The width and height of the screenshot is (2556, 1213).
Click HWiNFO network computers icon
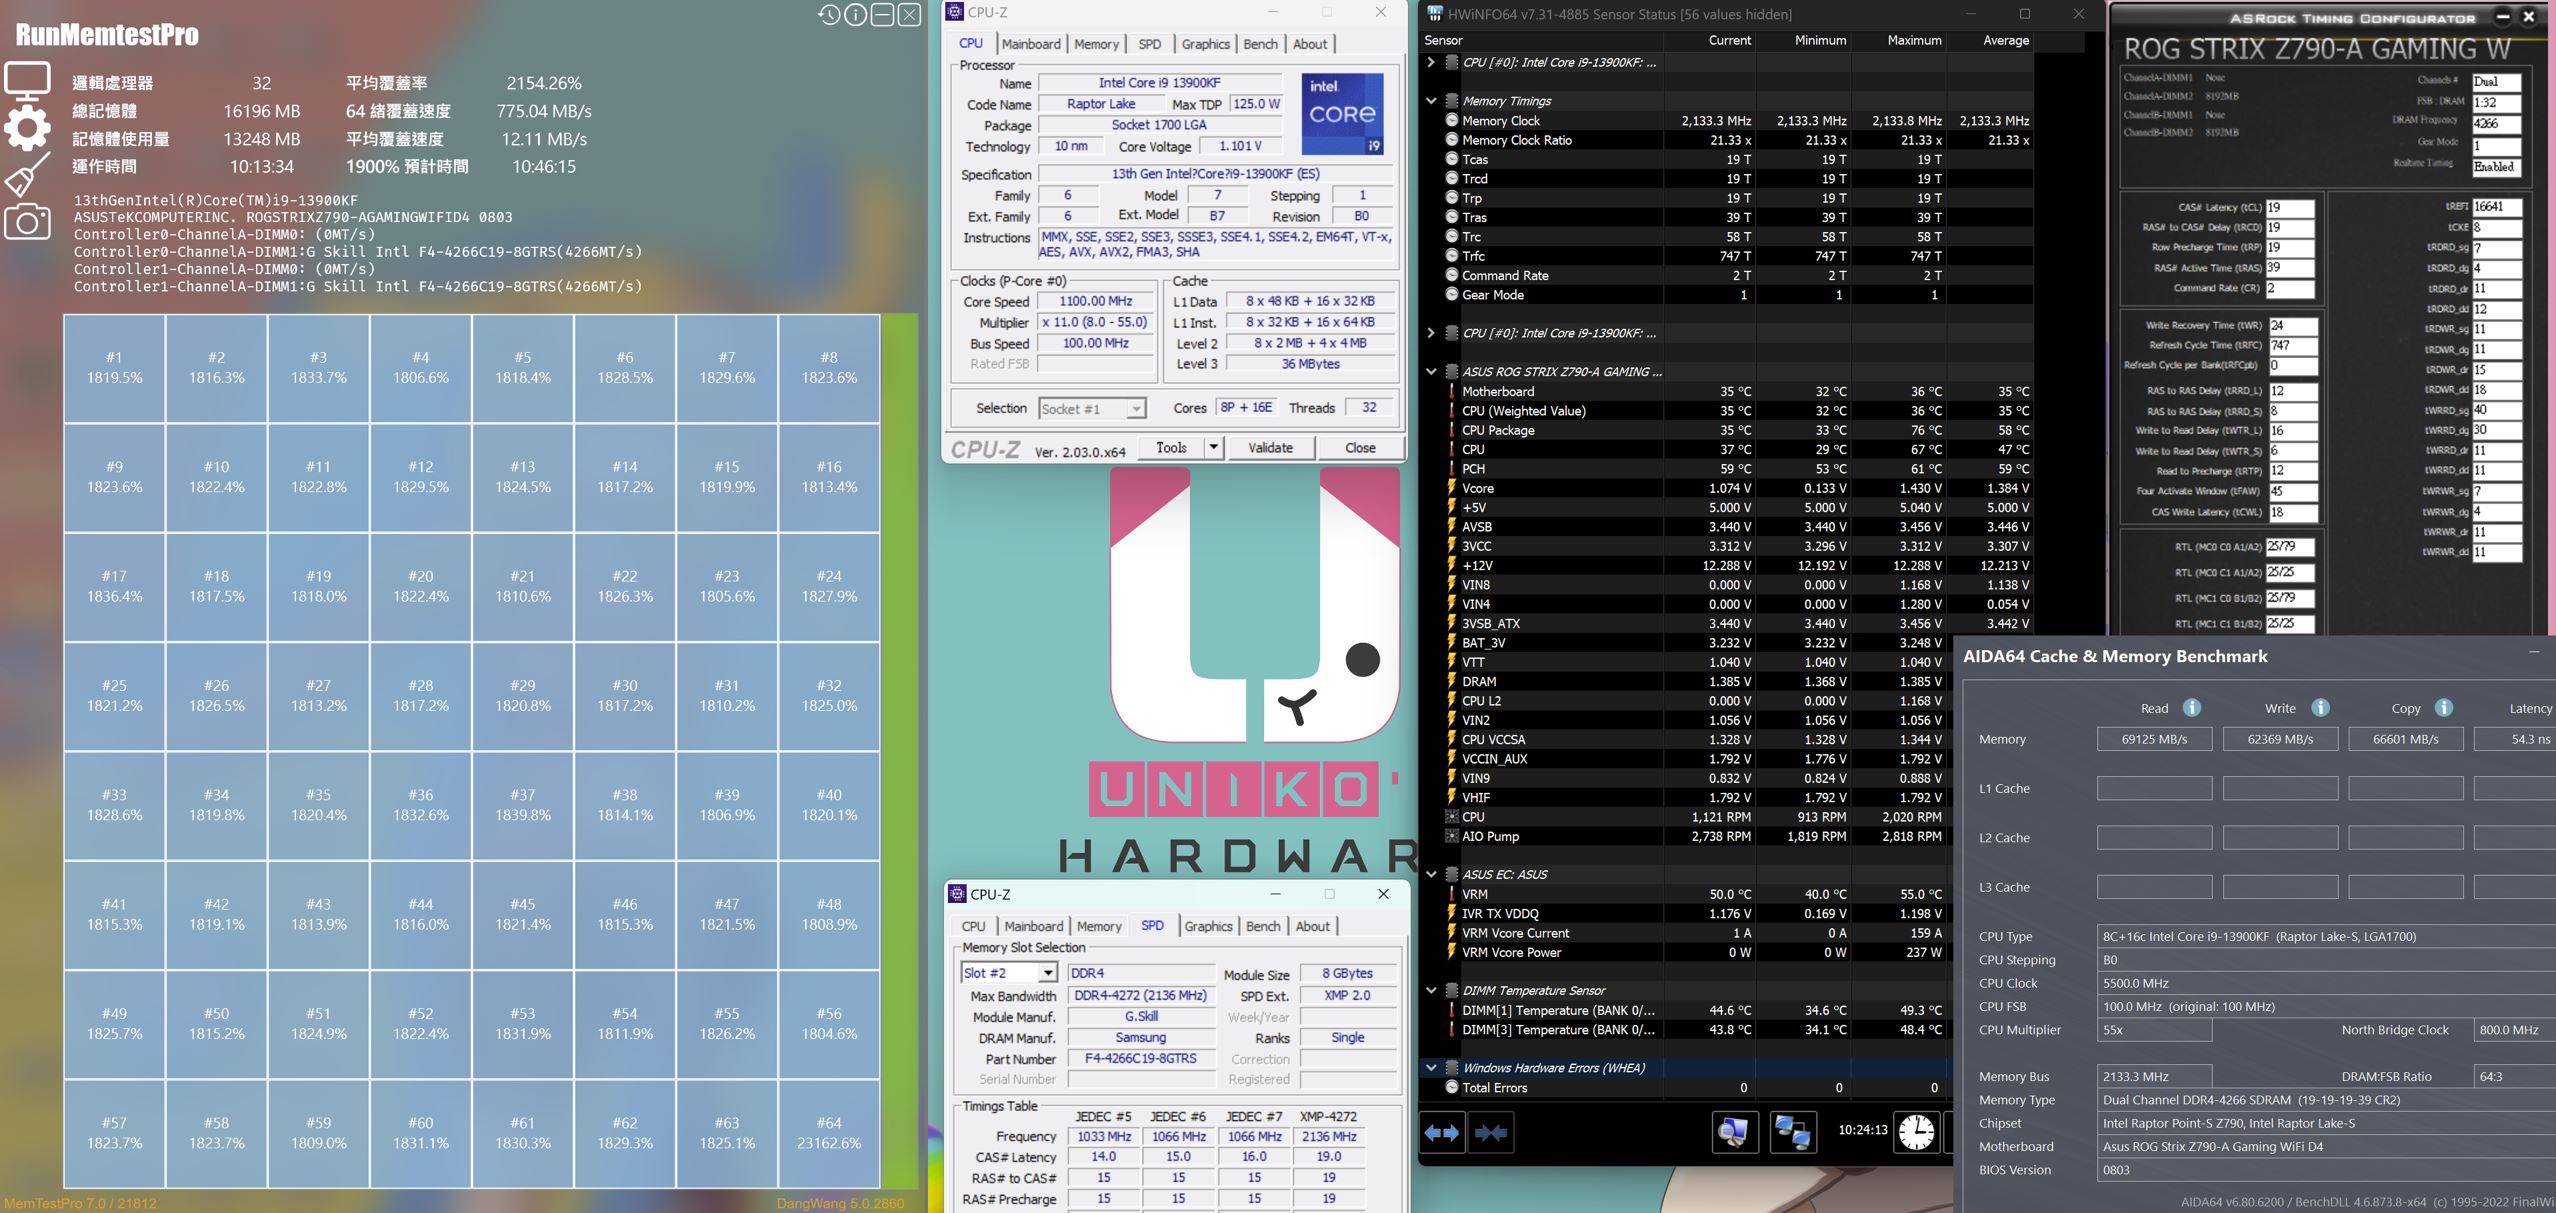[1791, 1132]
